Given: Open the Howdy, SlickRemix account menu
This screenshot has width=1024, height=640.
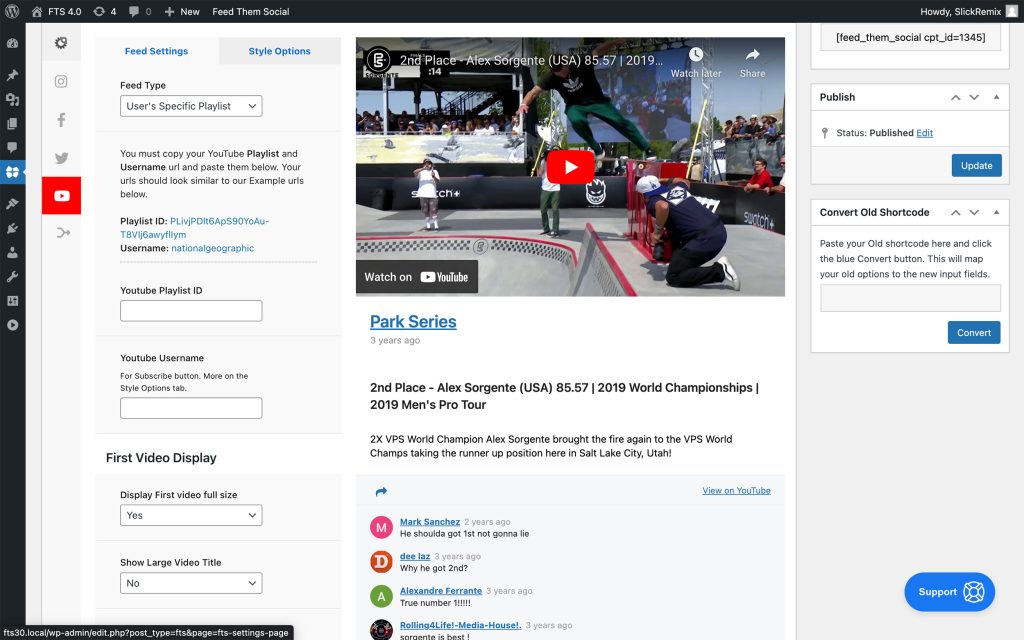Looking at the screenshot, I should (x=969, y=11).
